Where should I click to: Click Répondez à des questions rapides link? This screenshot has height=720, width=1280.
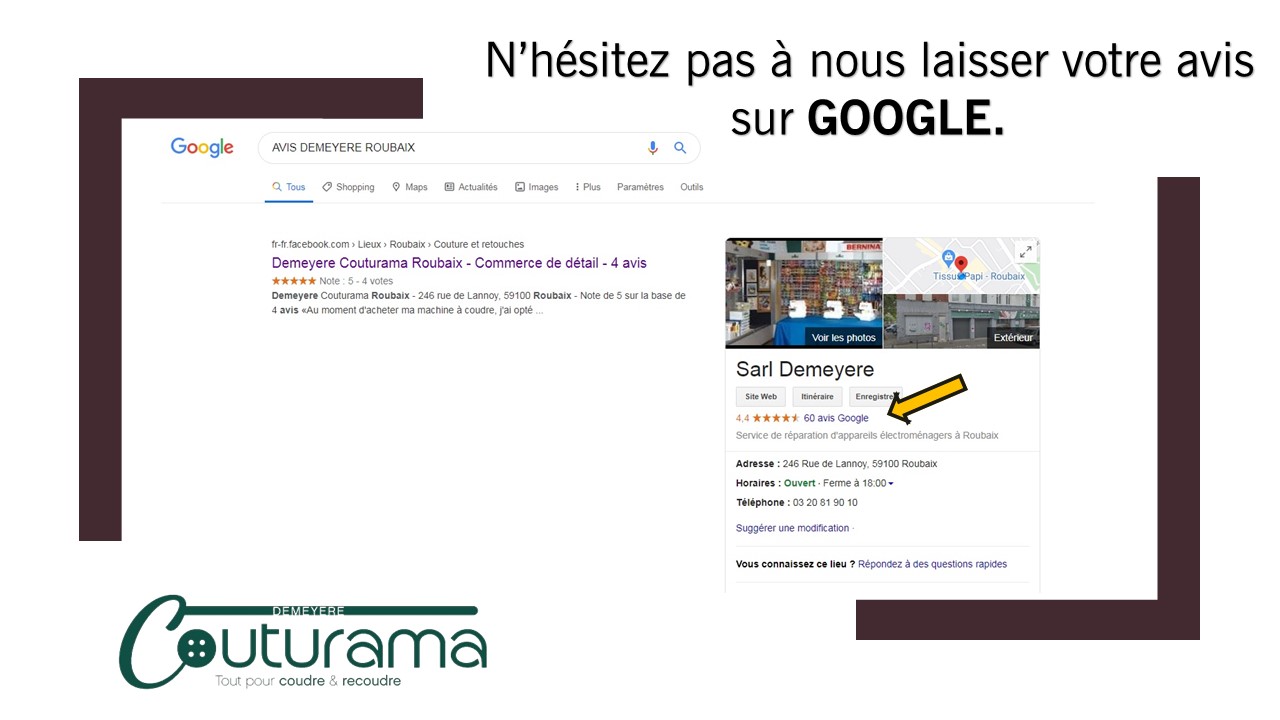coord(932,564)
